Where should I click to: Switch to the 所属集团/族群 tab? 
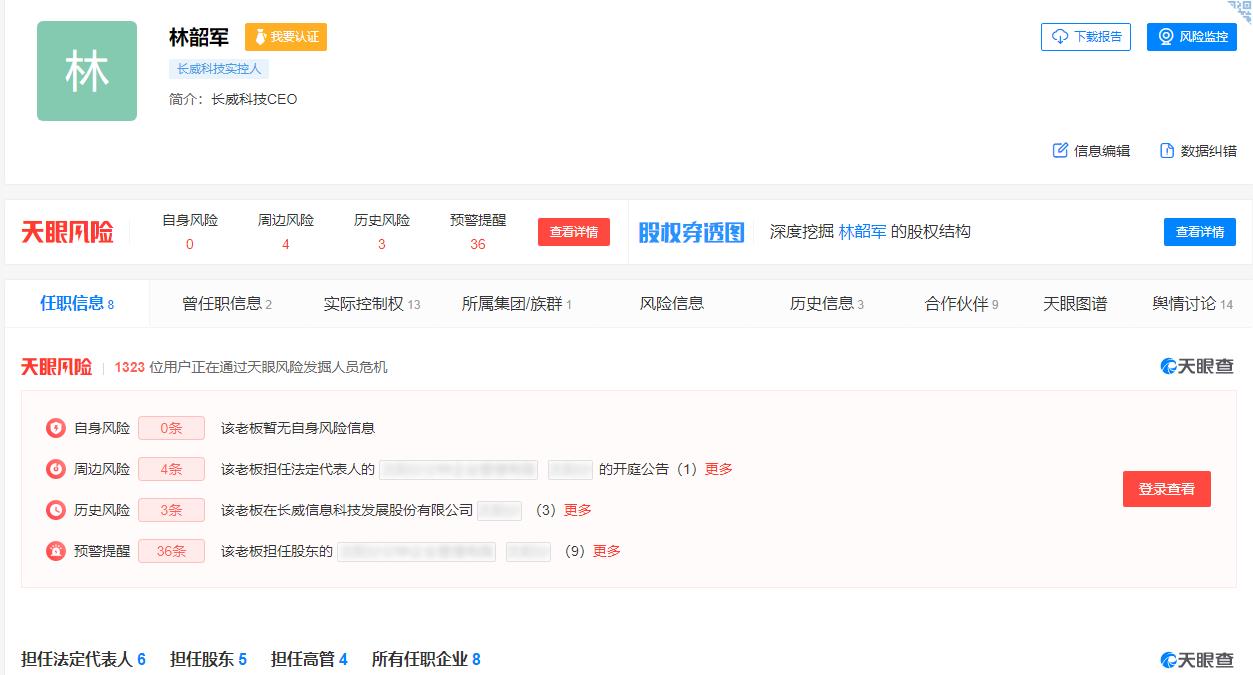[517, 304]
